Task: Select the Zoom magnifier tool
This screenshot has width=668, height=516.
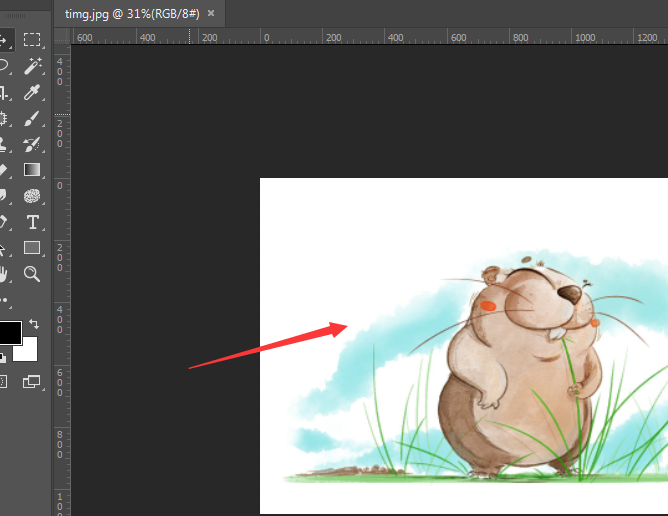Action: (x=32, y=274)
